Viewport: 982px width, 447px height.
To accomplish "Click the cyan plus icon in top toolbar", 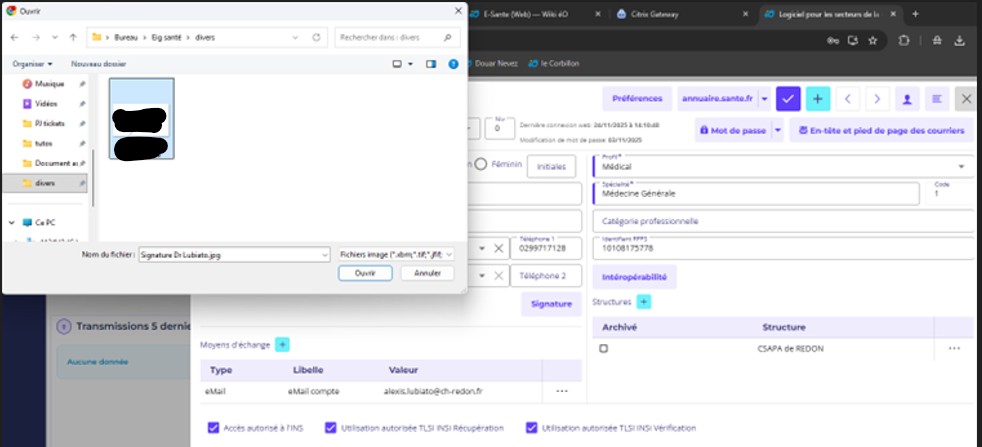I will coord(818,98).
